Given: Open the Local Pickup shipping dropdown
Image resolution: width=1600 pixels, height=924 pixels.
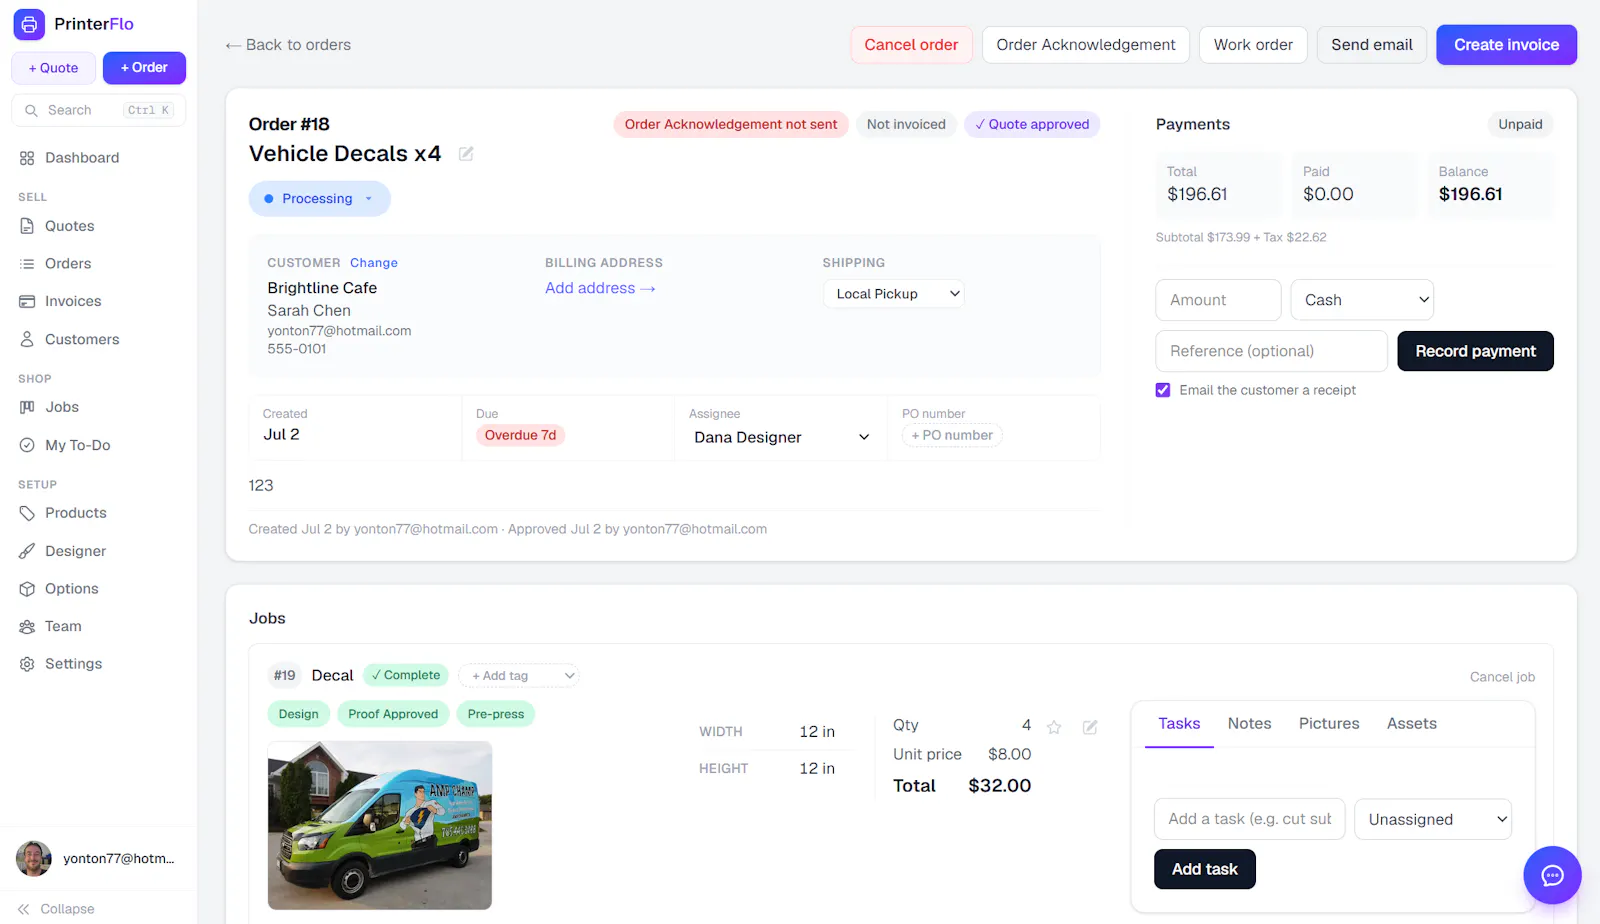Looking at the screenshot, I should point(894,294).
